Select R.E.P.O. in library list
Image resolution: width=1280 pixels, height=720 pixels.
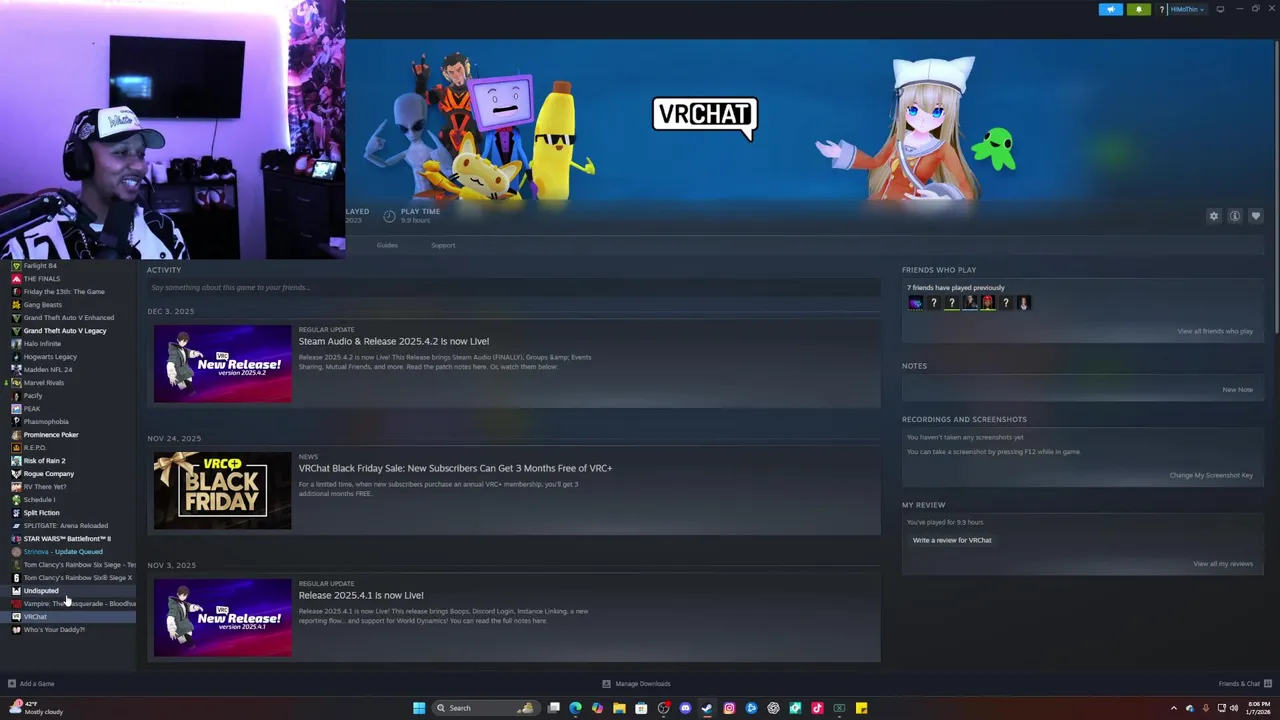(x=35, y=448)
